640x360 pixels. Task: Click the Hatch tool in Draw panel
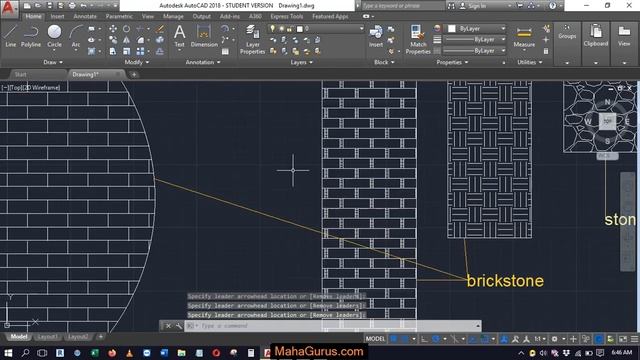[91, 51]
